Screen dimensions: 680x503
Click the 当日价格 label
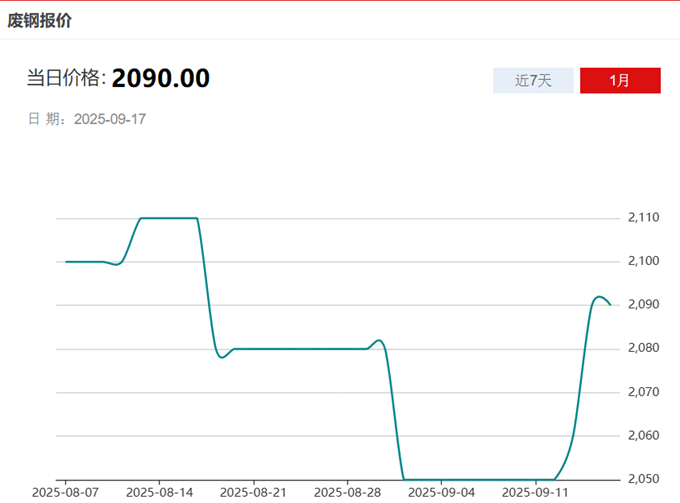coord(66,78)
